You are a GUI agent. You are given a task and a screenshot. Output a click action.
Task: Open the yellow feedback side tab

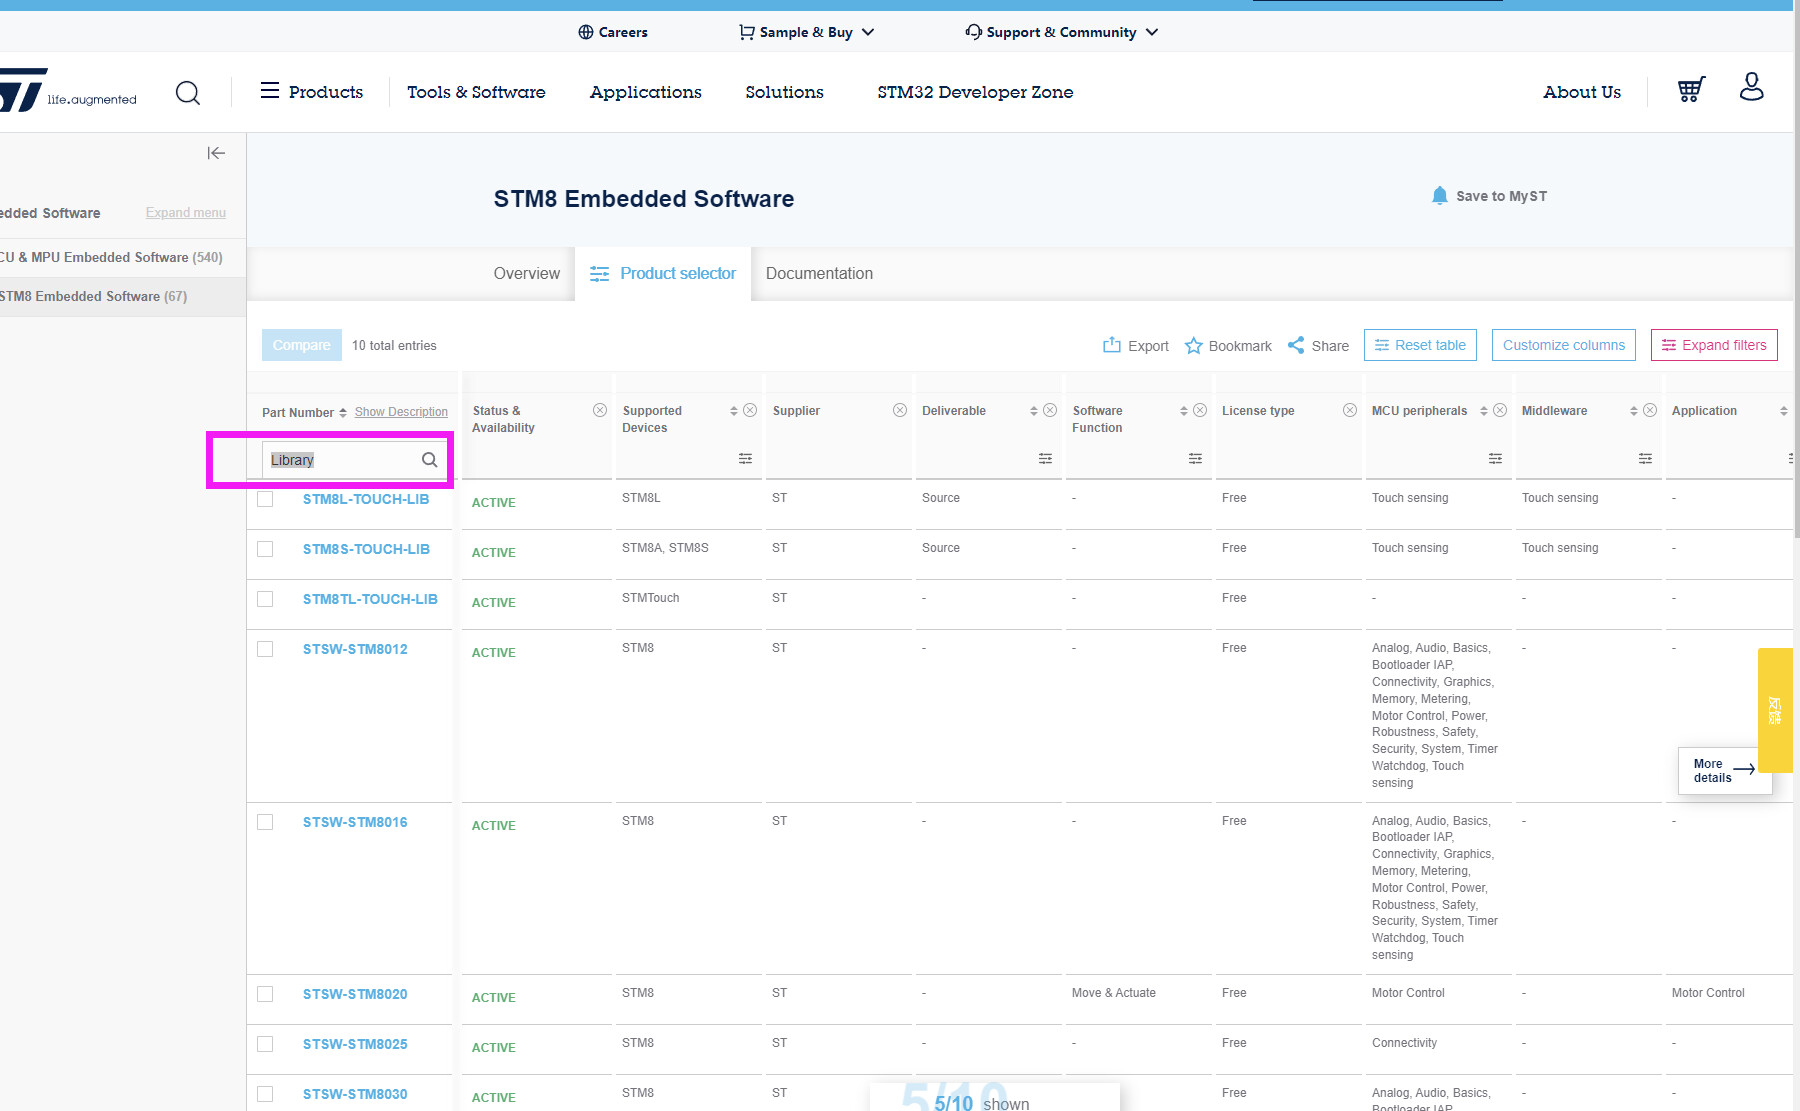[x=1775, y=710]
